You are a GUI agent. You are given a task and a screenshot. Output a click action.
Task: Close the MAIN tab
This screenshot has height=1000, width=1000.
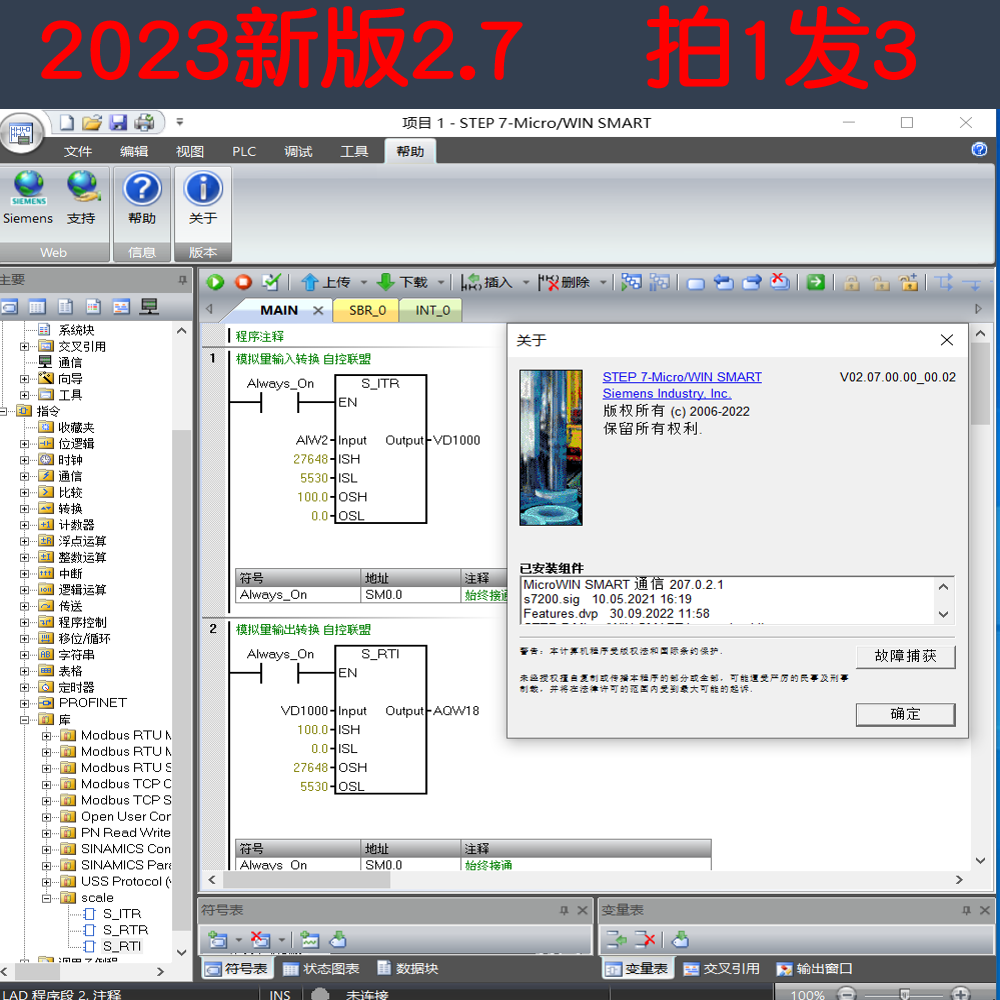click(x=318, y=311)
